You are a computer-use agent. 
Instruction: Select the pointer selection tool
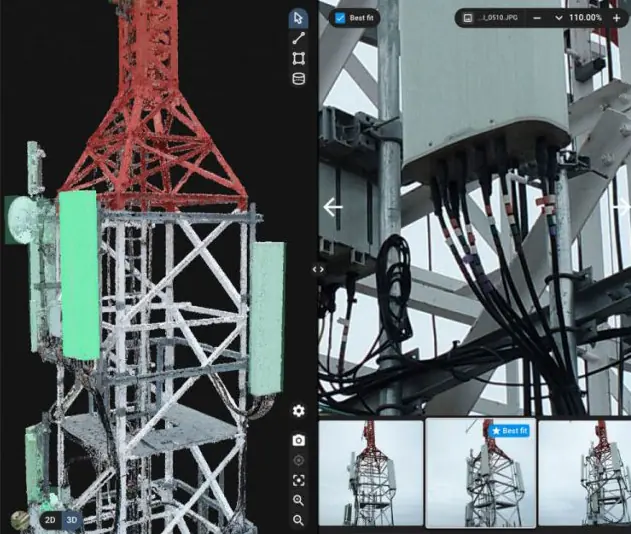point(298,18)
